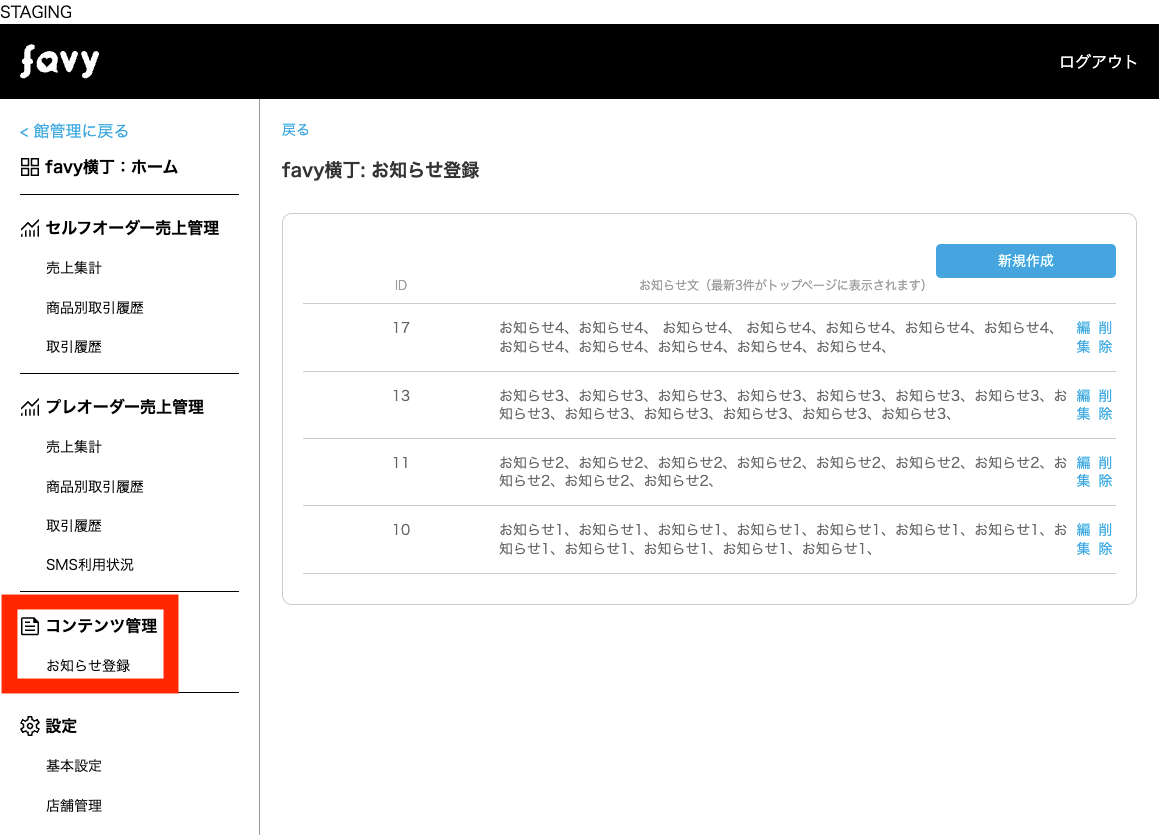
Task: Edit notice with ID 11
Action: click(x=1083, y=471)
